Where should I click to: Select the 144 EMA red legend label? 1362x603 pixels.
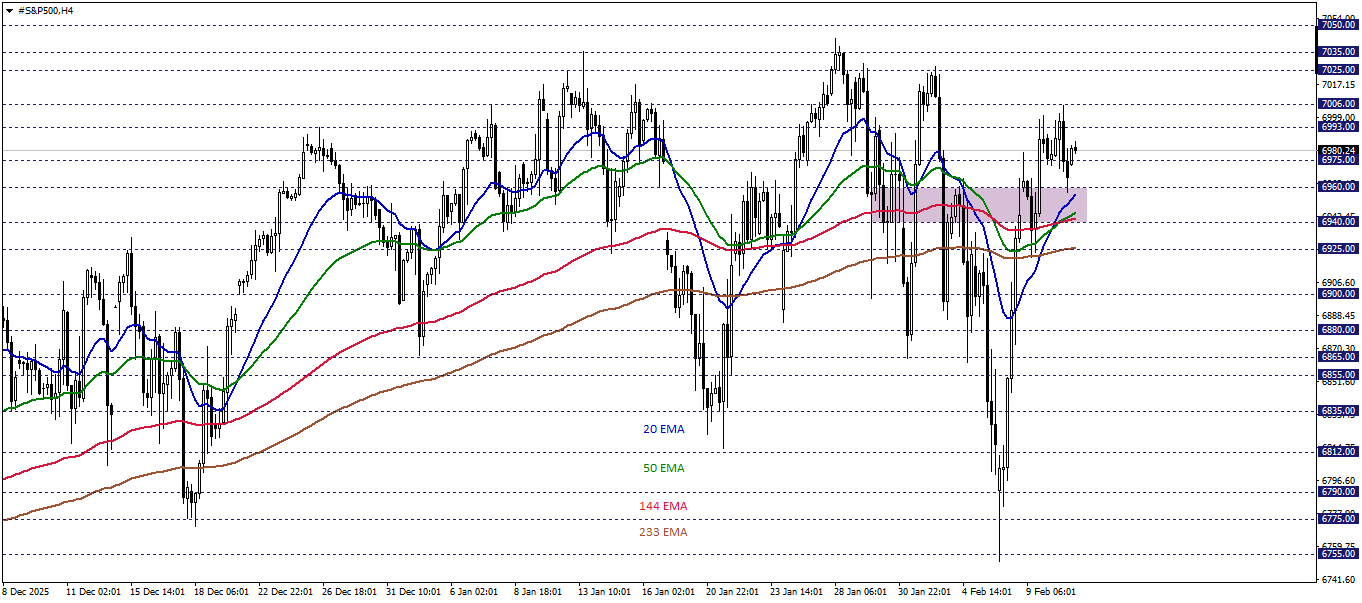click(664, 506)
